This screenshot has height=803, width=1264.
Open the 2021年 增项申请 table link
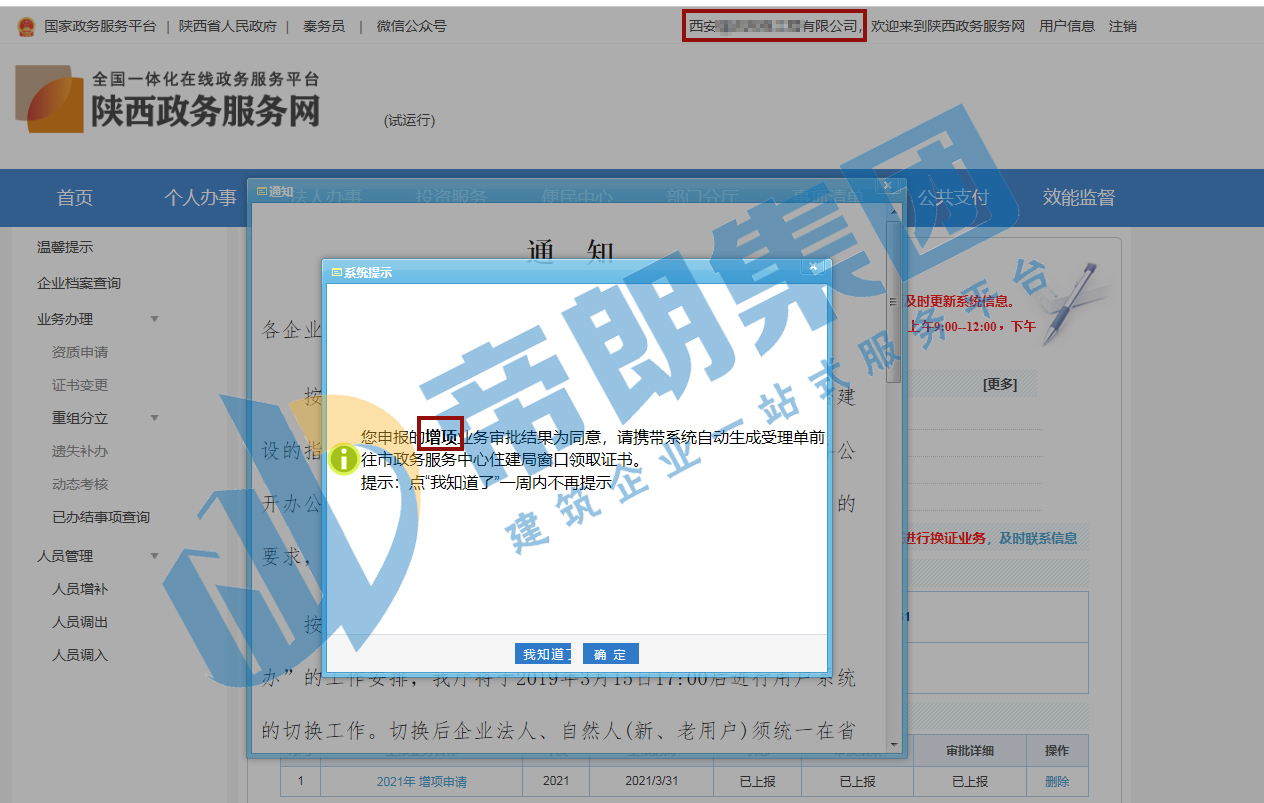coord(422,782)
